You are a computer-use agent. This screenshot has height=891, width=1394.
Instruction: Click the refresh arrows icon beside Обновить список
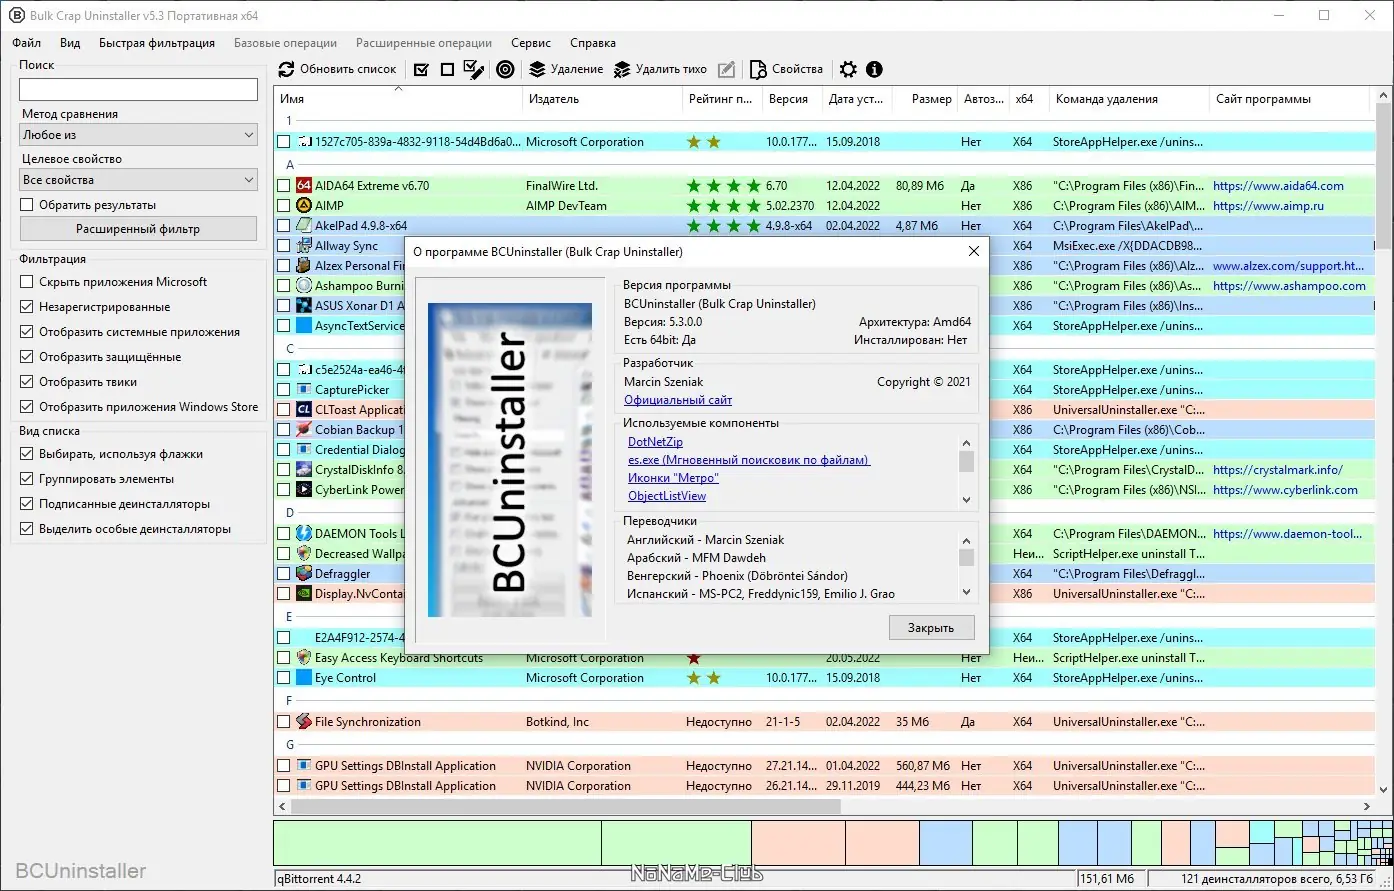click(287, 69)
